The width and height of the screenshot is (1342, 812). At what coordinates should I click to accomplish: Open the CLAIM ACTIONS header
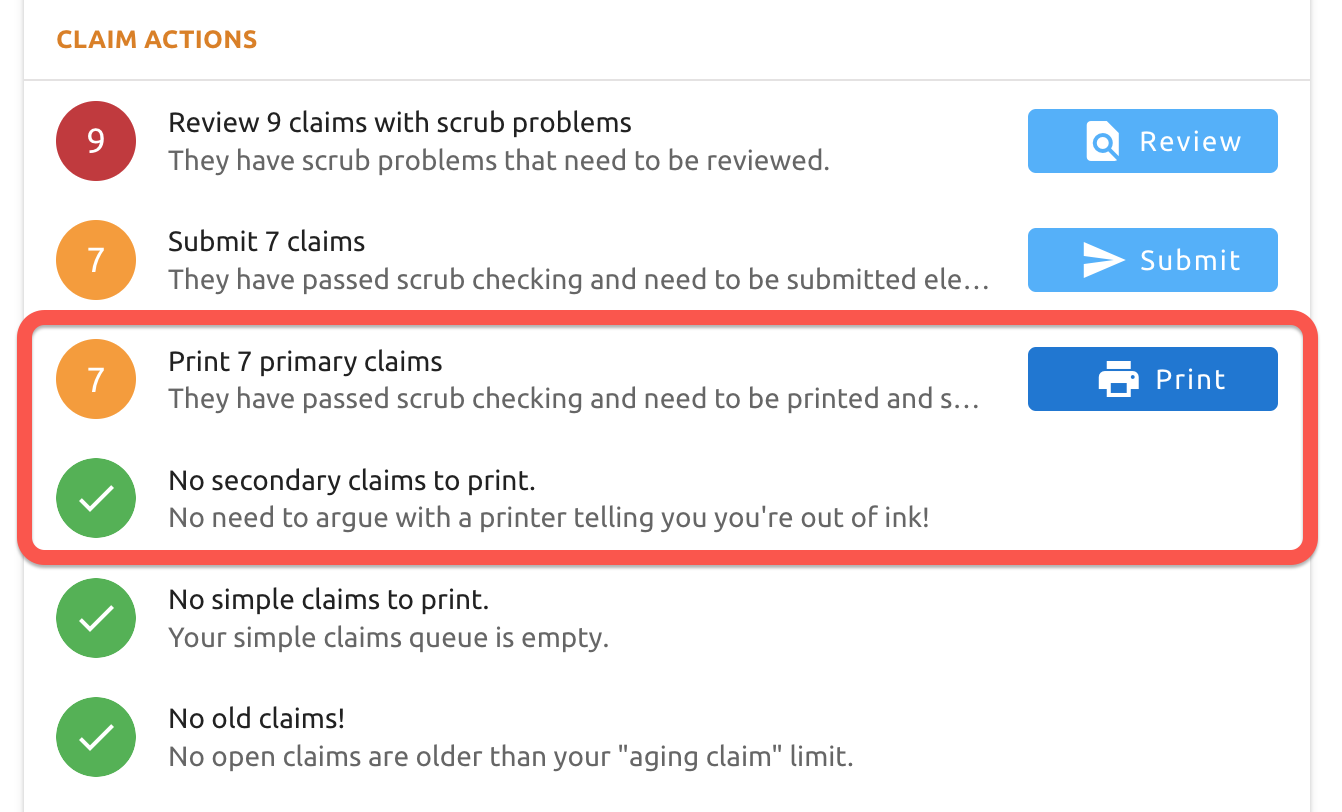[156, 39]
